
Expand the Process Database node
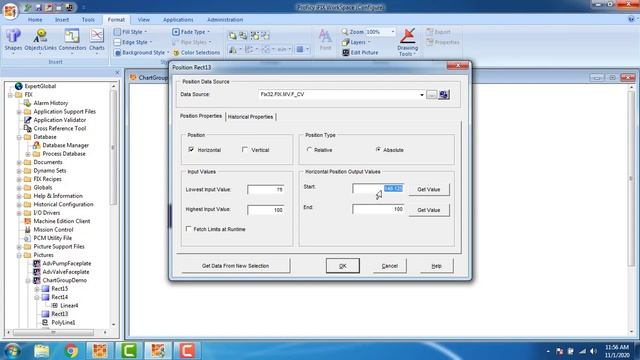[28, 154]
